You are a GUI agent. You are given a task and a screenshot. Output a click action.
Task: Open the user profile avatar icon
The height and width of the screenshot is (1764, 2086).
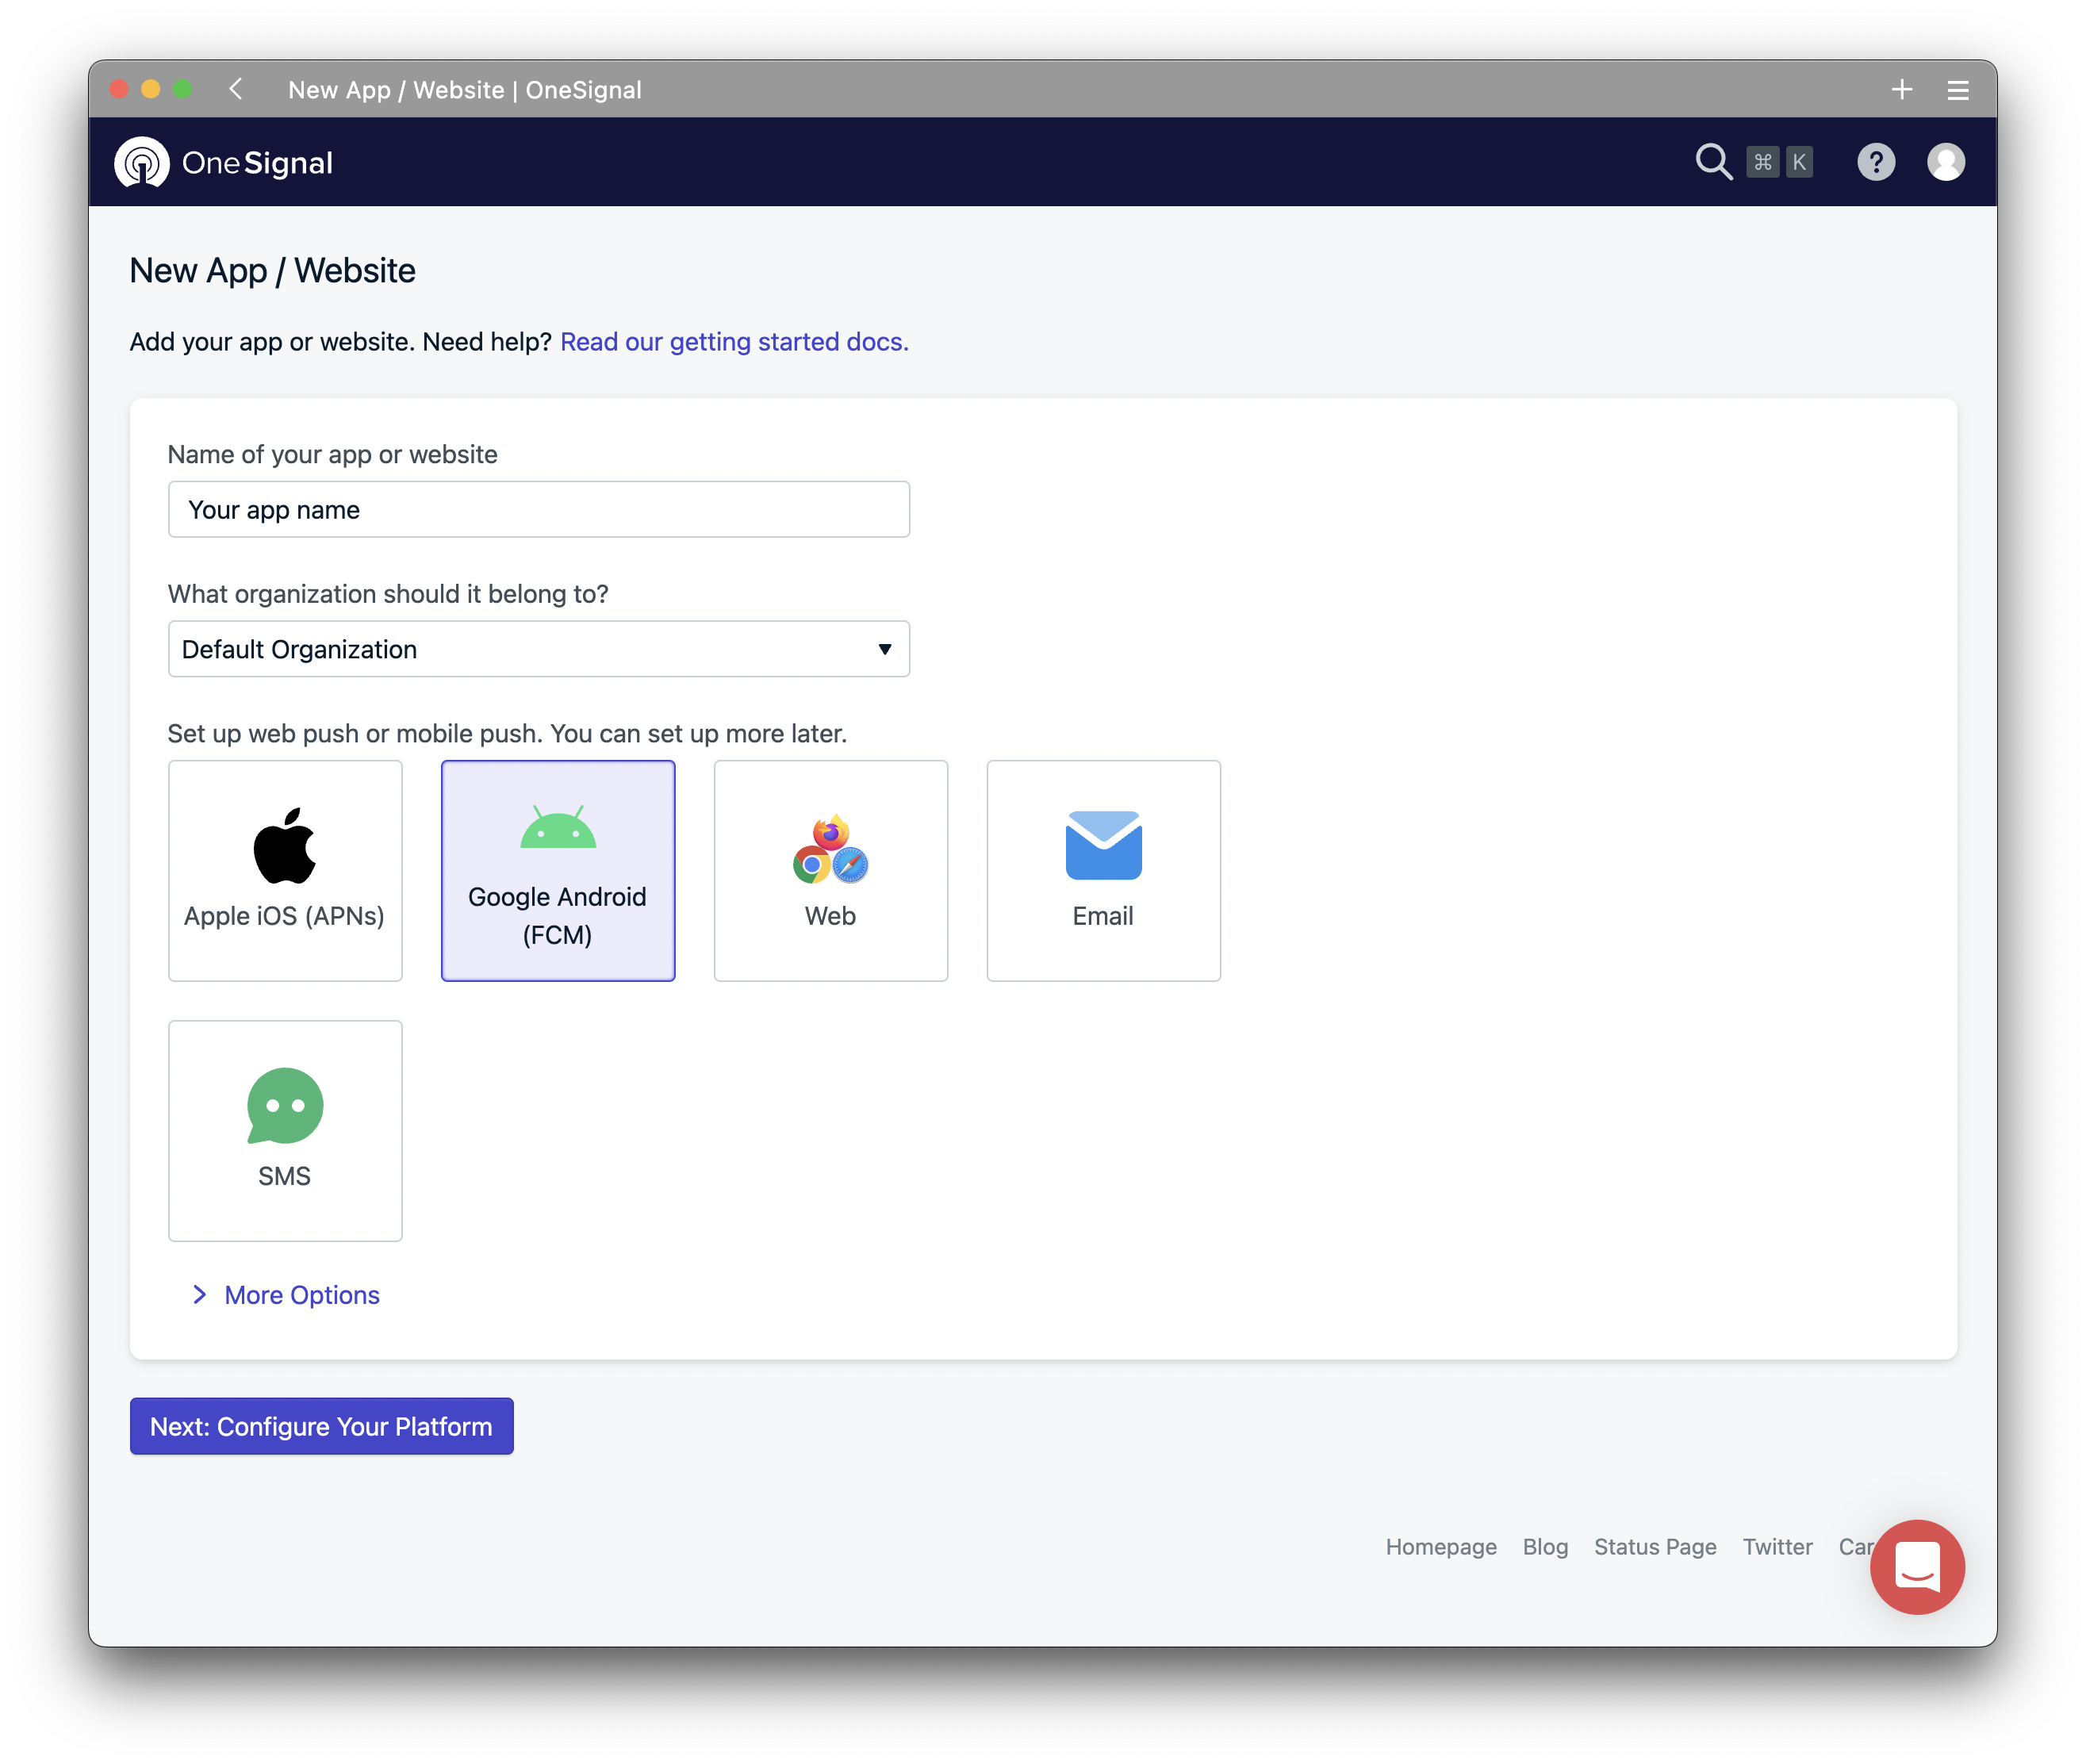[x=1945, y=162]
